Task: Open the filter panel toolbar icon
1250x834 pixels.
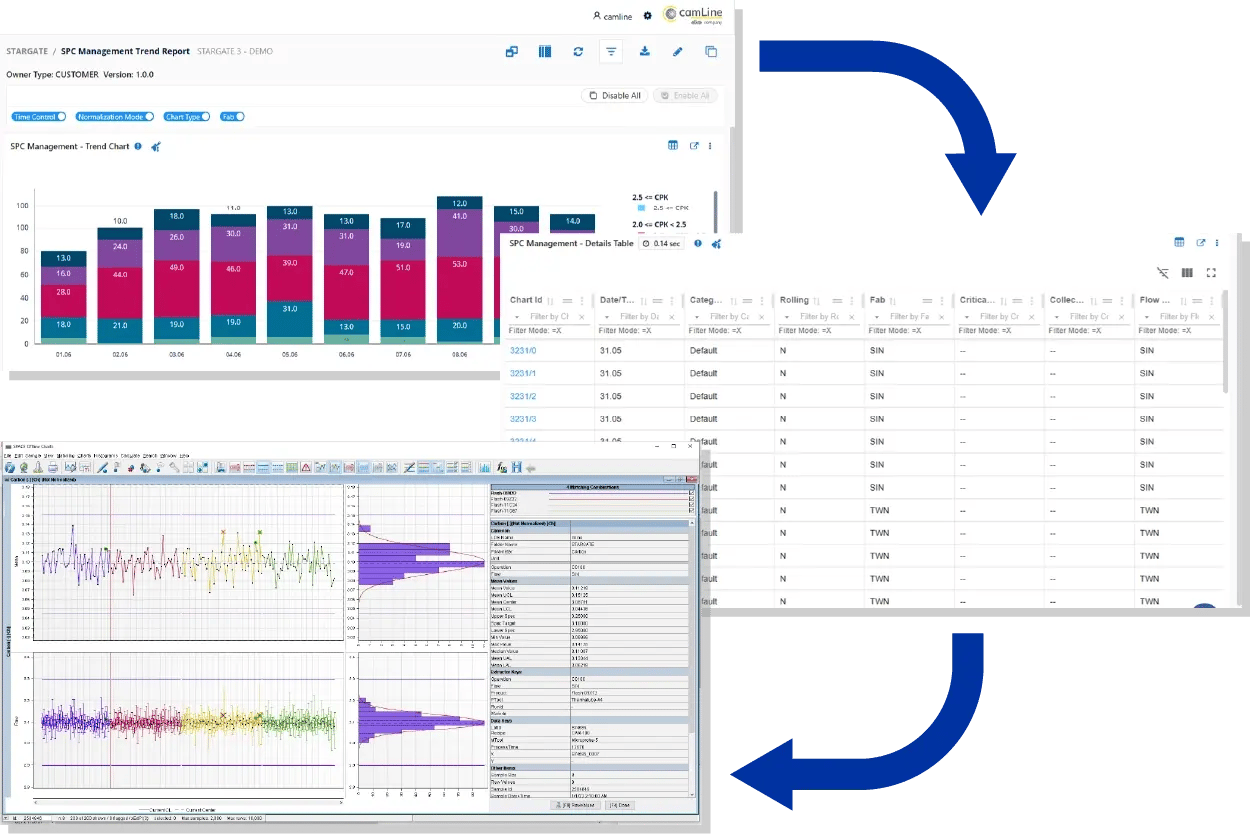Action: (x=611, y=51)
